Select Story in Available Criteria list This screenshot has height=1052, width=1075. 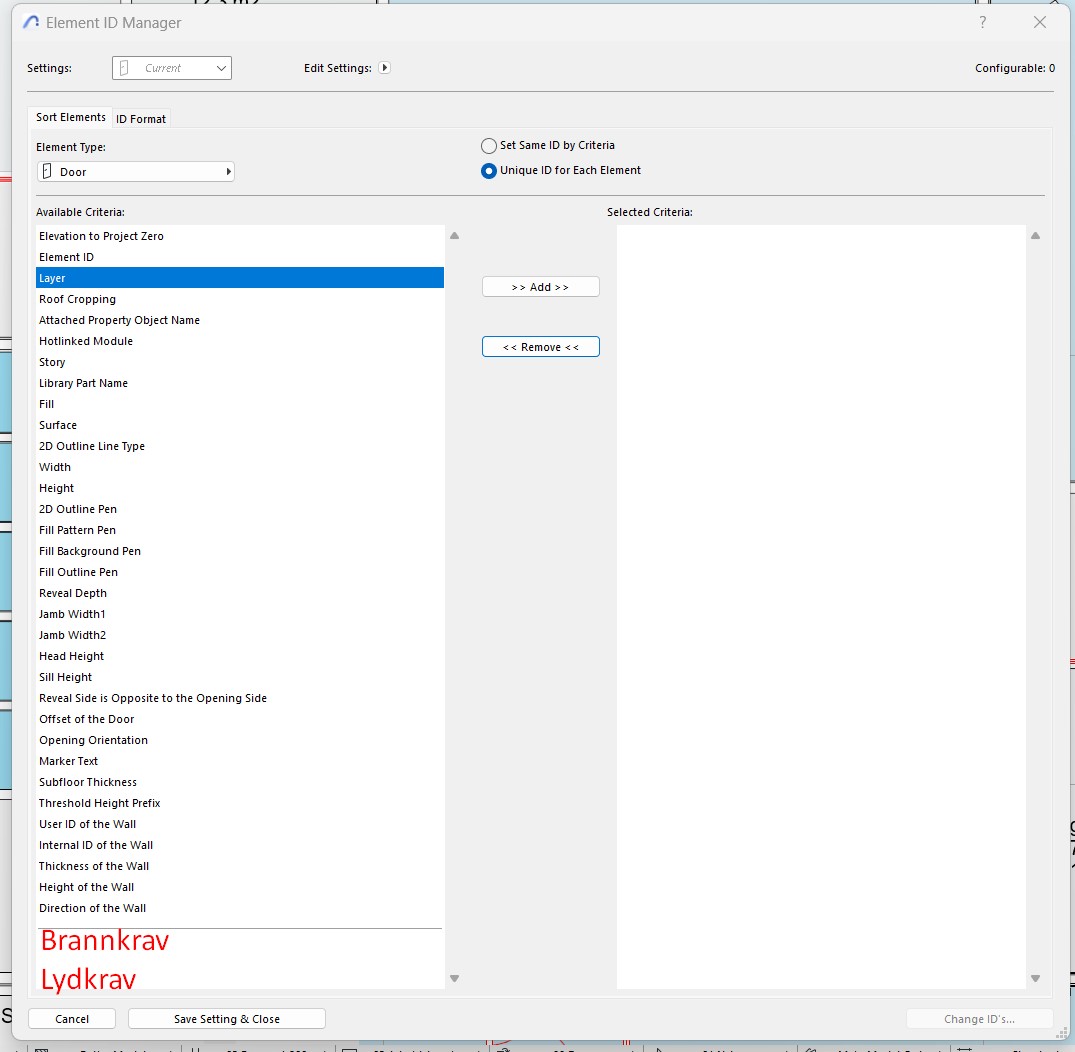coord(52,362)
